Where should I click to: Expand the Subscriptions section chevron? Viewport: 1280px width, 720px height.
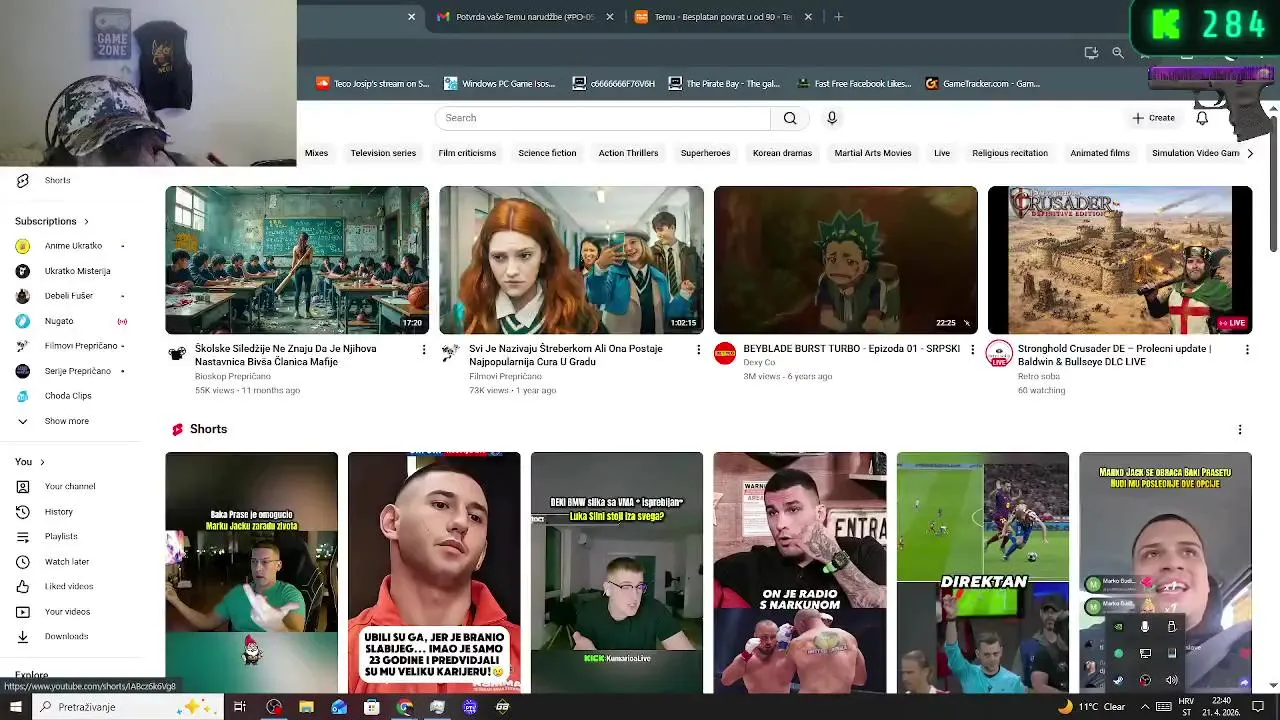(86, 221)
